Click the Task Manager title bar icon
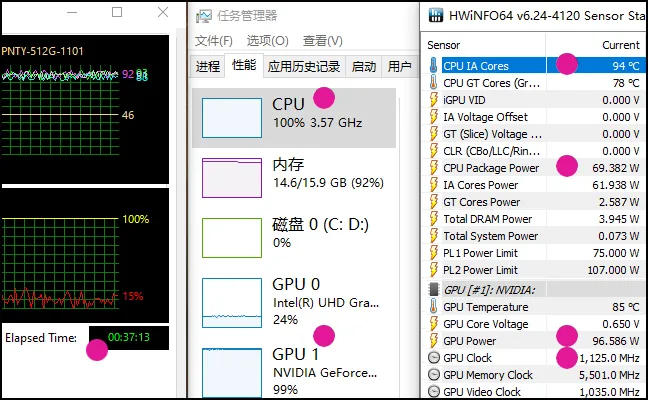Screen dimensions: 648x400 (x=204, y=16)
